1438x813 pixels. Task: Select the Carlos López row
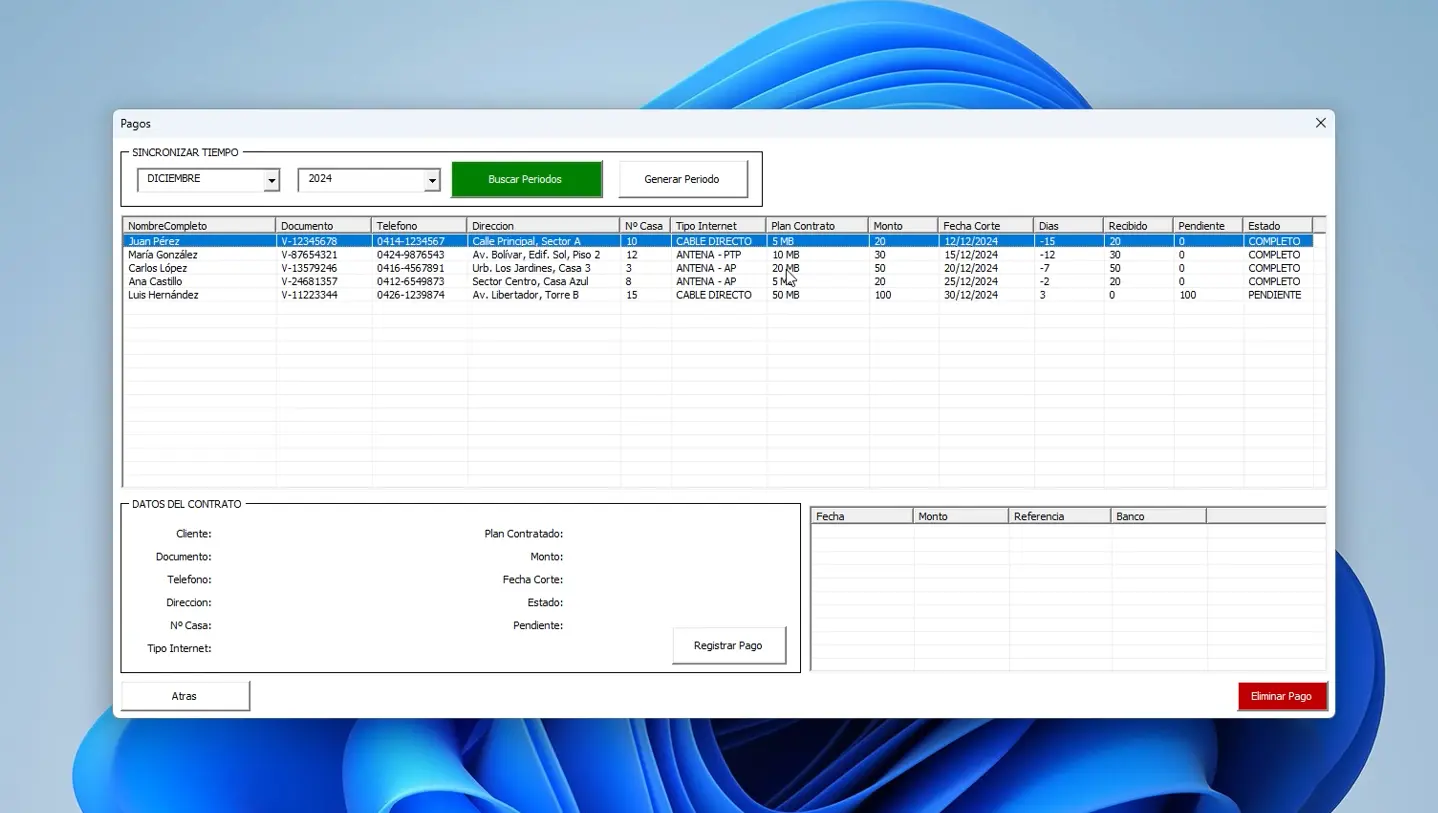[717, 268]
